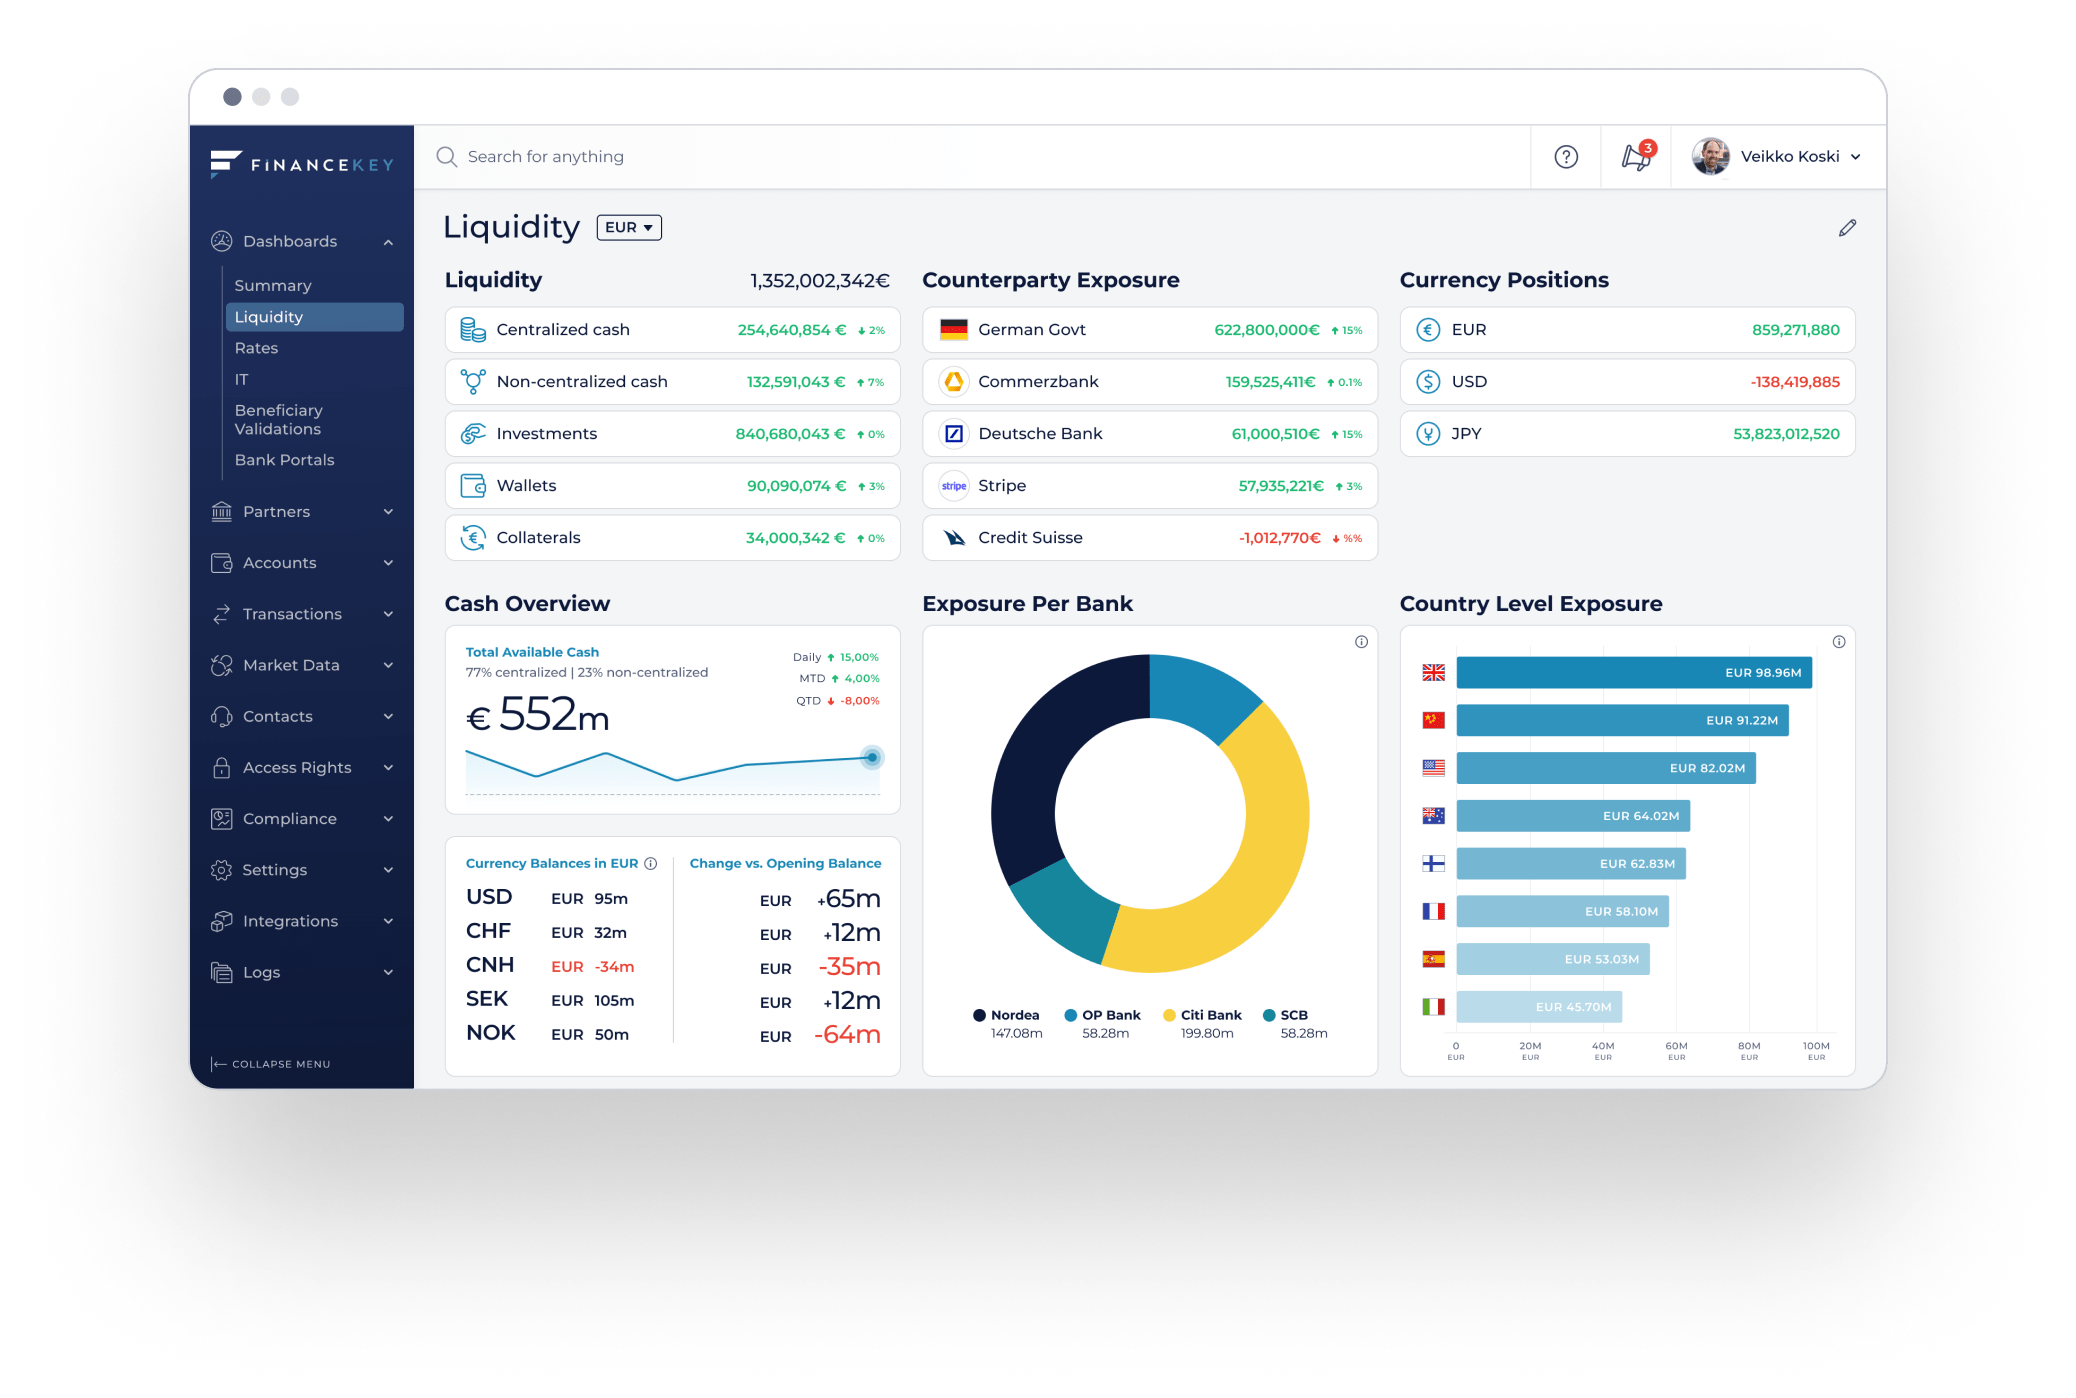The width and height of the screenshot is (2076, 1398).
Task: Click Change vs. Opening Balance heading
Action: click(x=785, y=864)
